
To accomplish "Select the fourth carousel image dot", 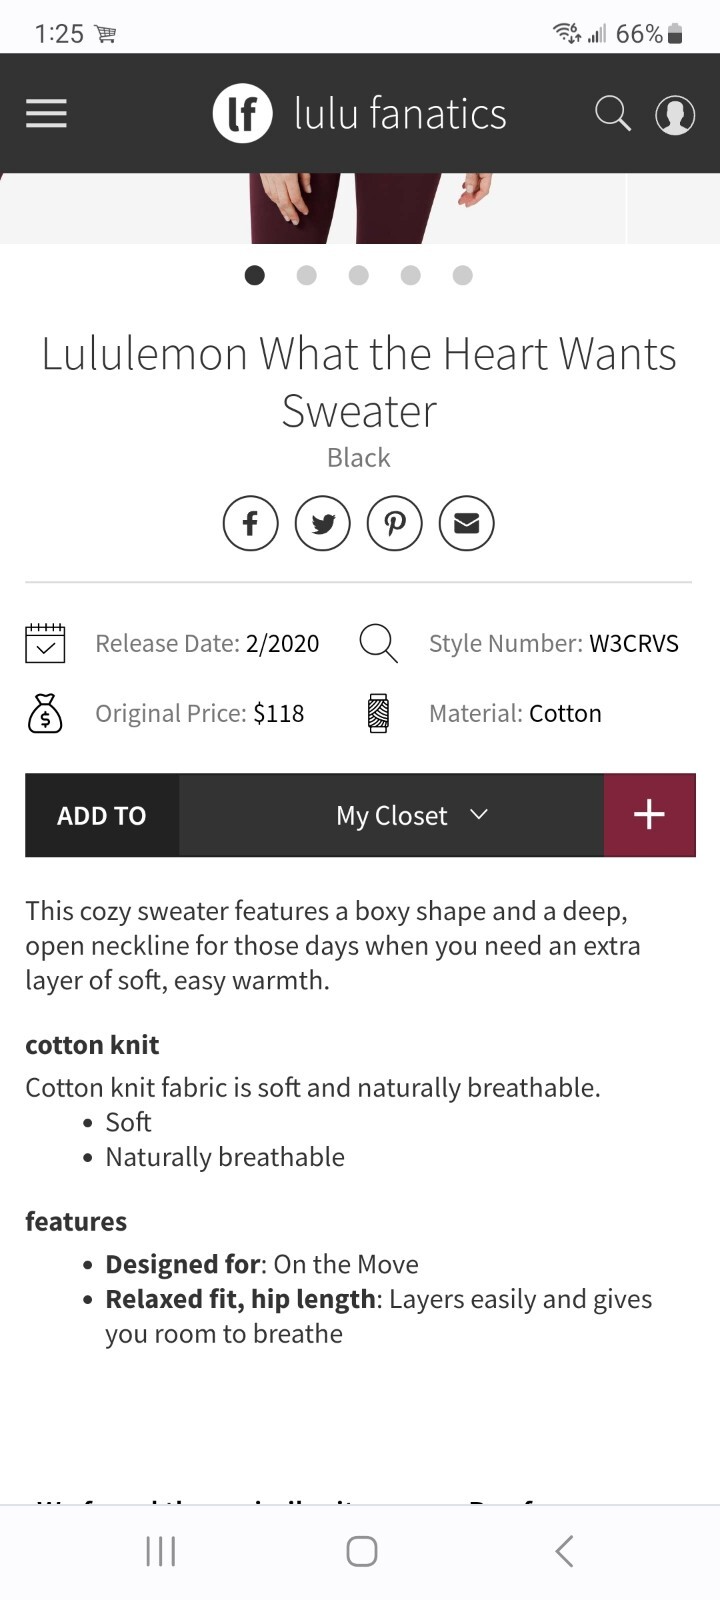I will click(410, 275).
